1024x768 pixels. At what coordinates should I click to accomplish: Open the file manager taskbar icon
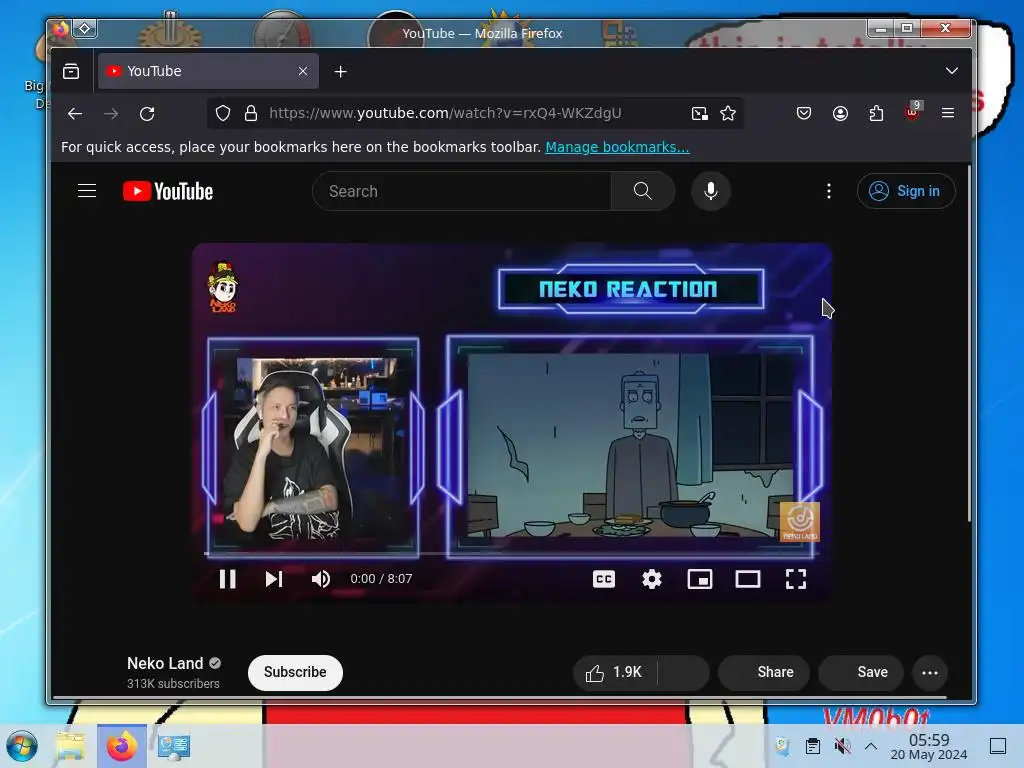pyautogui.click(x=71, y=746)
